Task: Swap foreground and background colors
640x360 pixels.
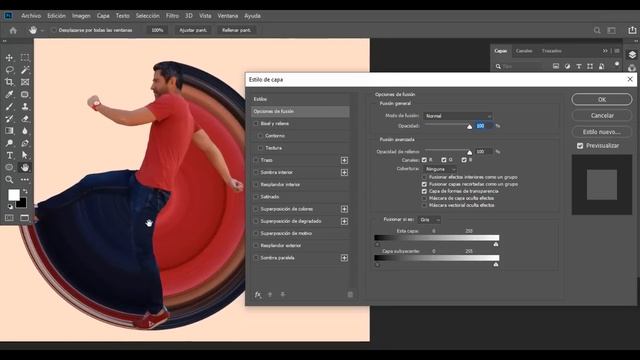Action: coord(25,191)
